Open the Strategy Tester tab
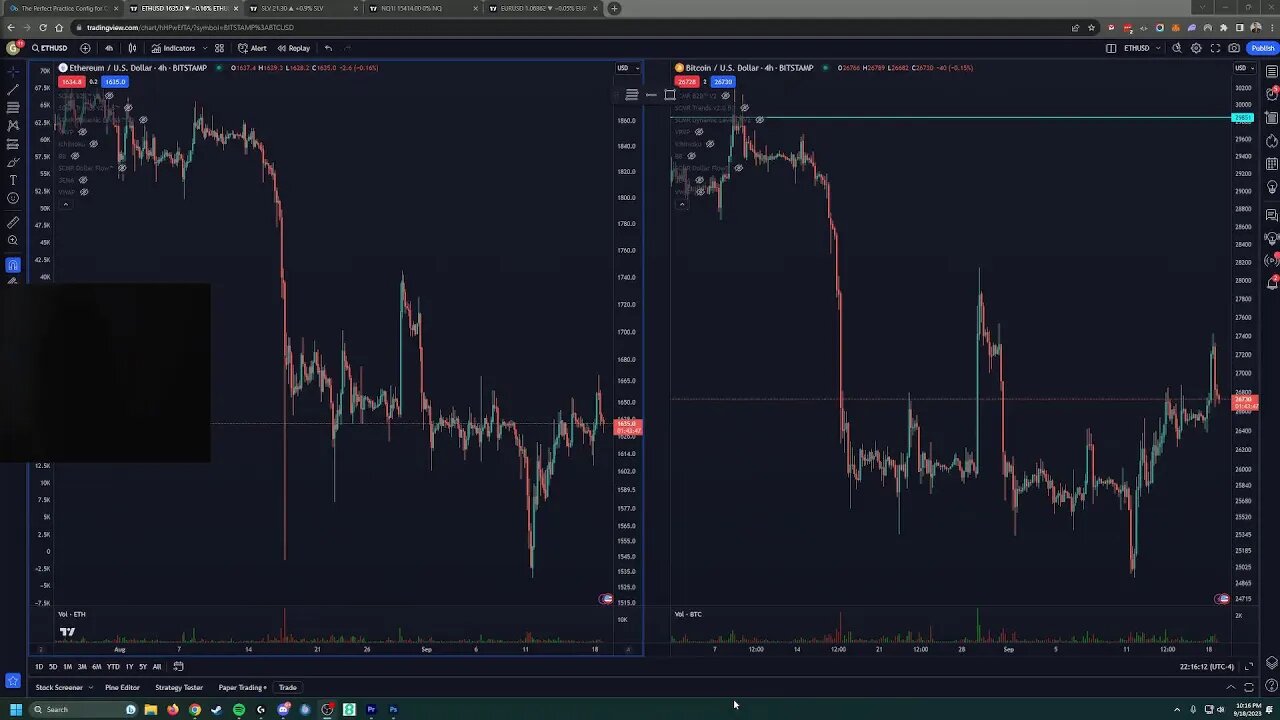 (x=179, y=687)
